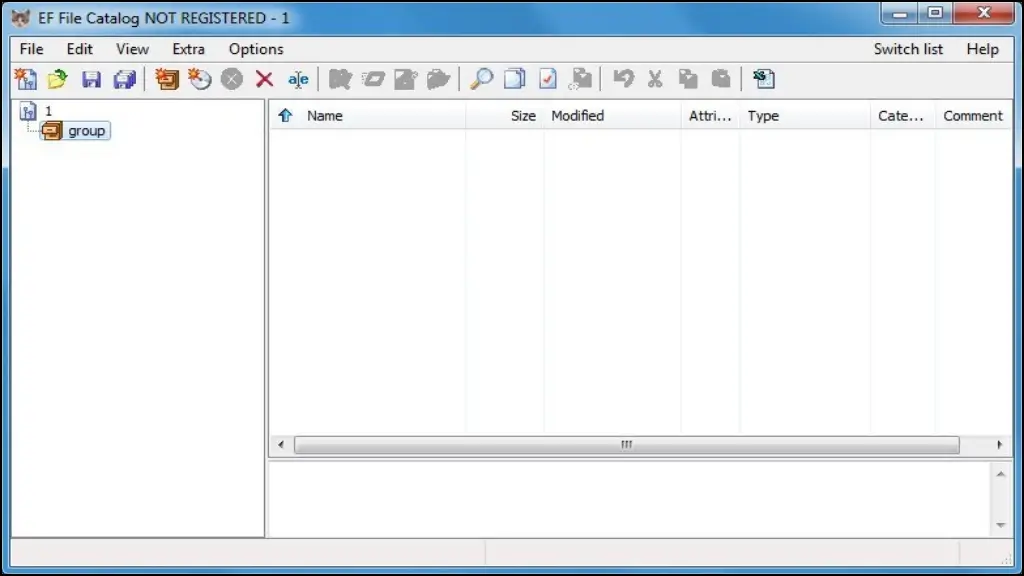
Task: Click the blank pages copy icon
Action: [x=515, y=79]
